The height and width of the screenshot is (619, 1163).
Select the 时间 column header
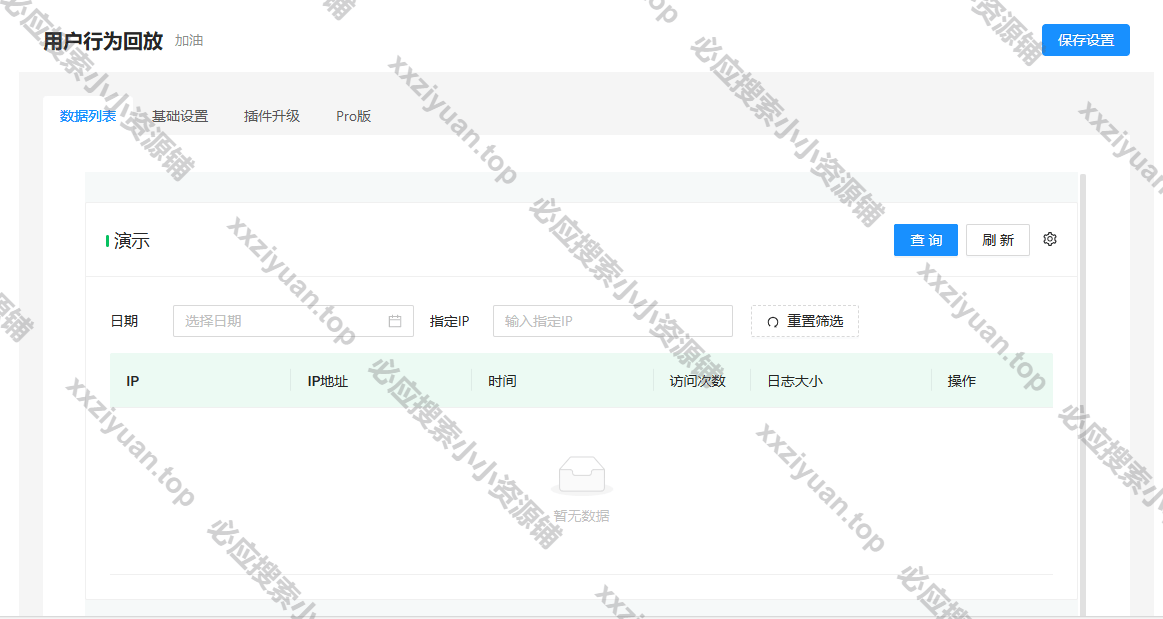[502, 381]
